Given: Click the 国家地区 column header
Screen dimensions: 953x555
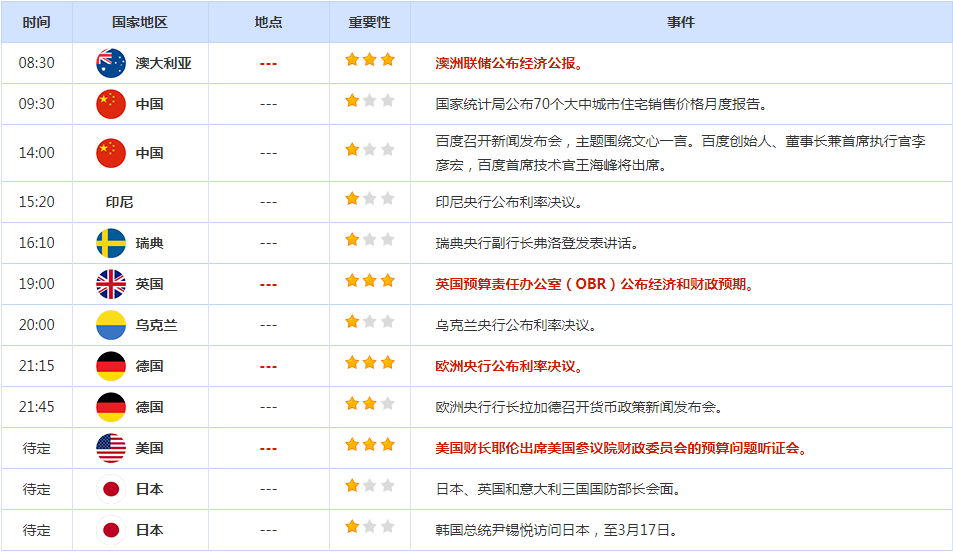Looking at the screenshot, I should pyautogui.click(x=140, y=22).
